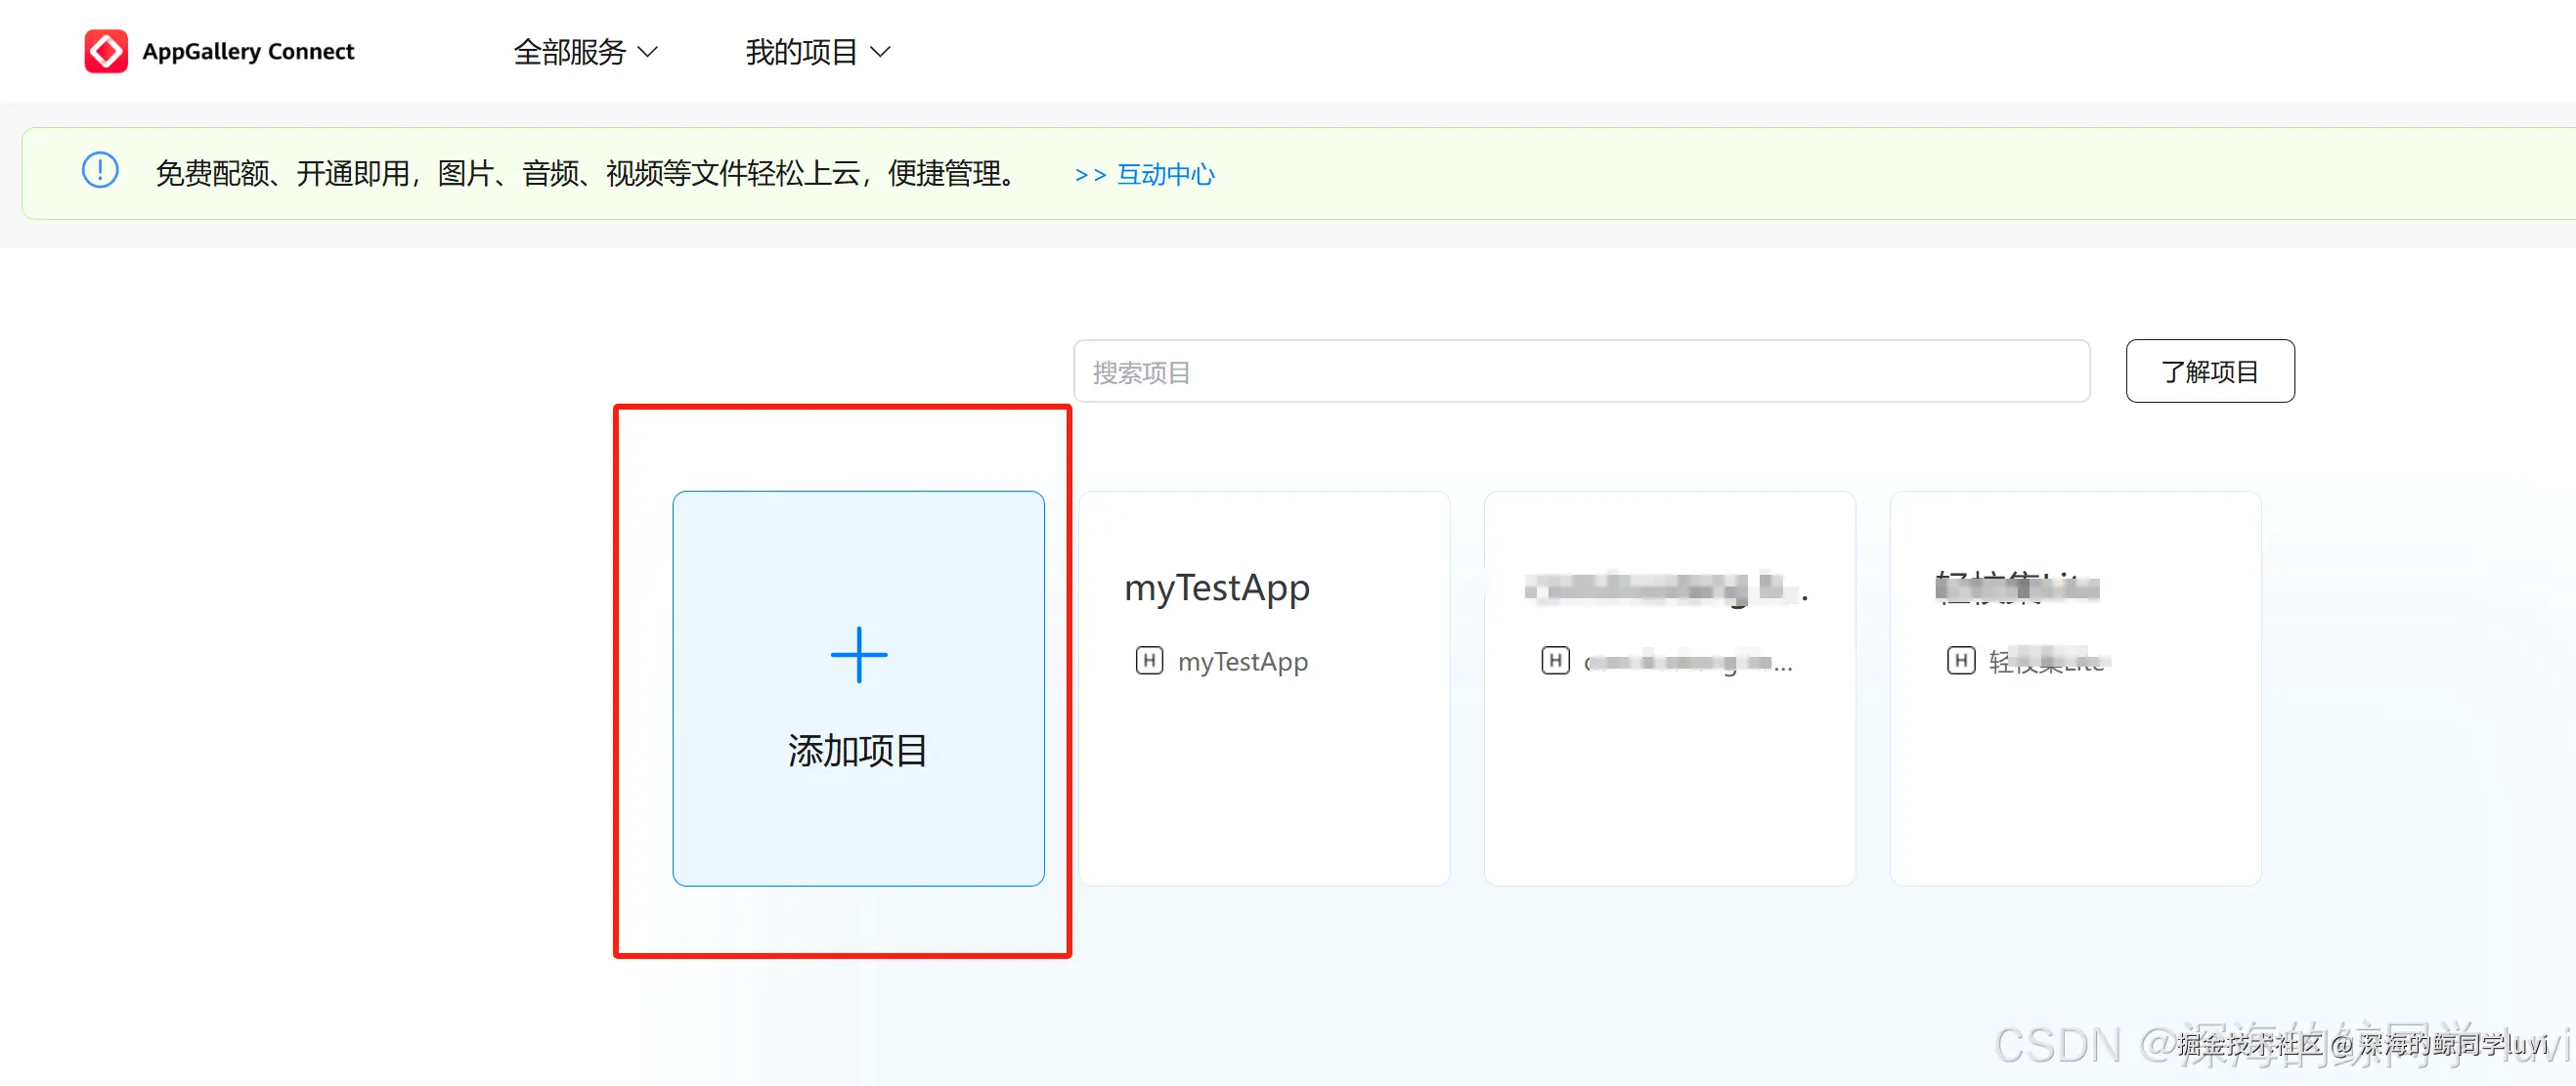This screenshot has height=1086, width=2576.
Task: Click the 了解项目 button
Action: (x=2209, y=372)
